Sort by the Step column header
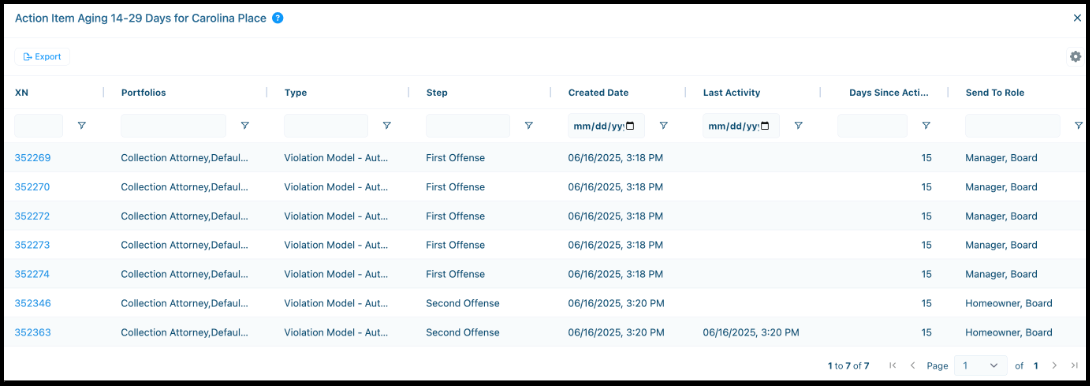The width and height of the screenshot is (1090, 386). (437, 93)
